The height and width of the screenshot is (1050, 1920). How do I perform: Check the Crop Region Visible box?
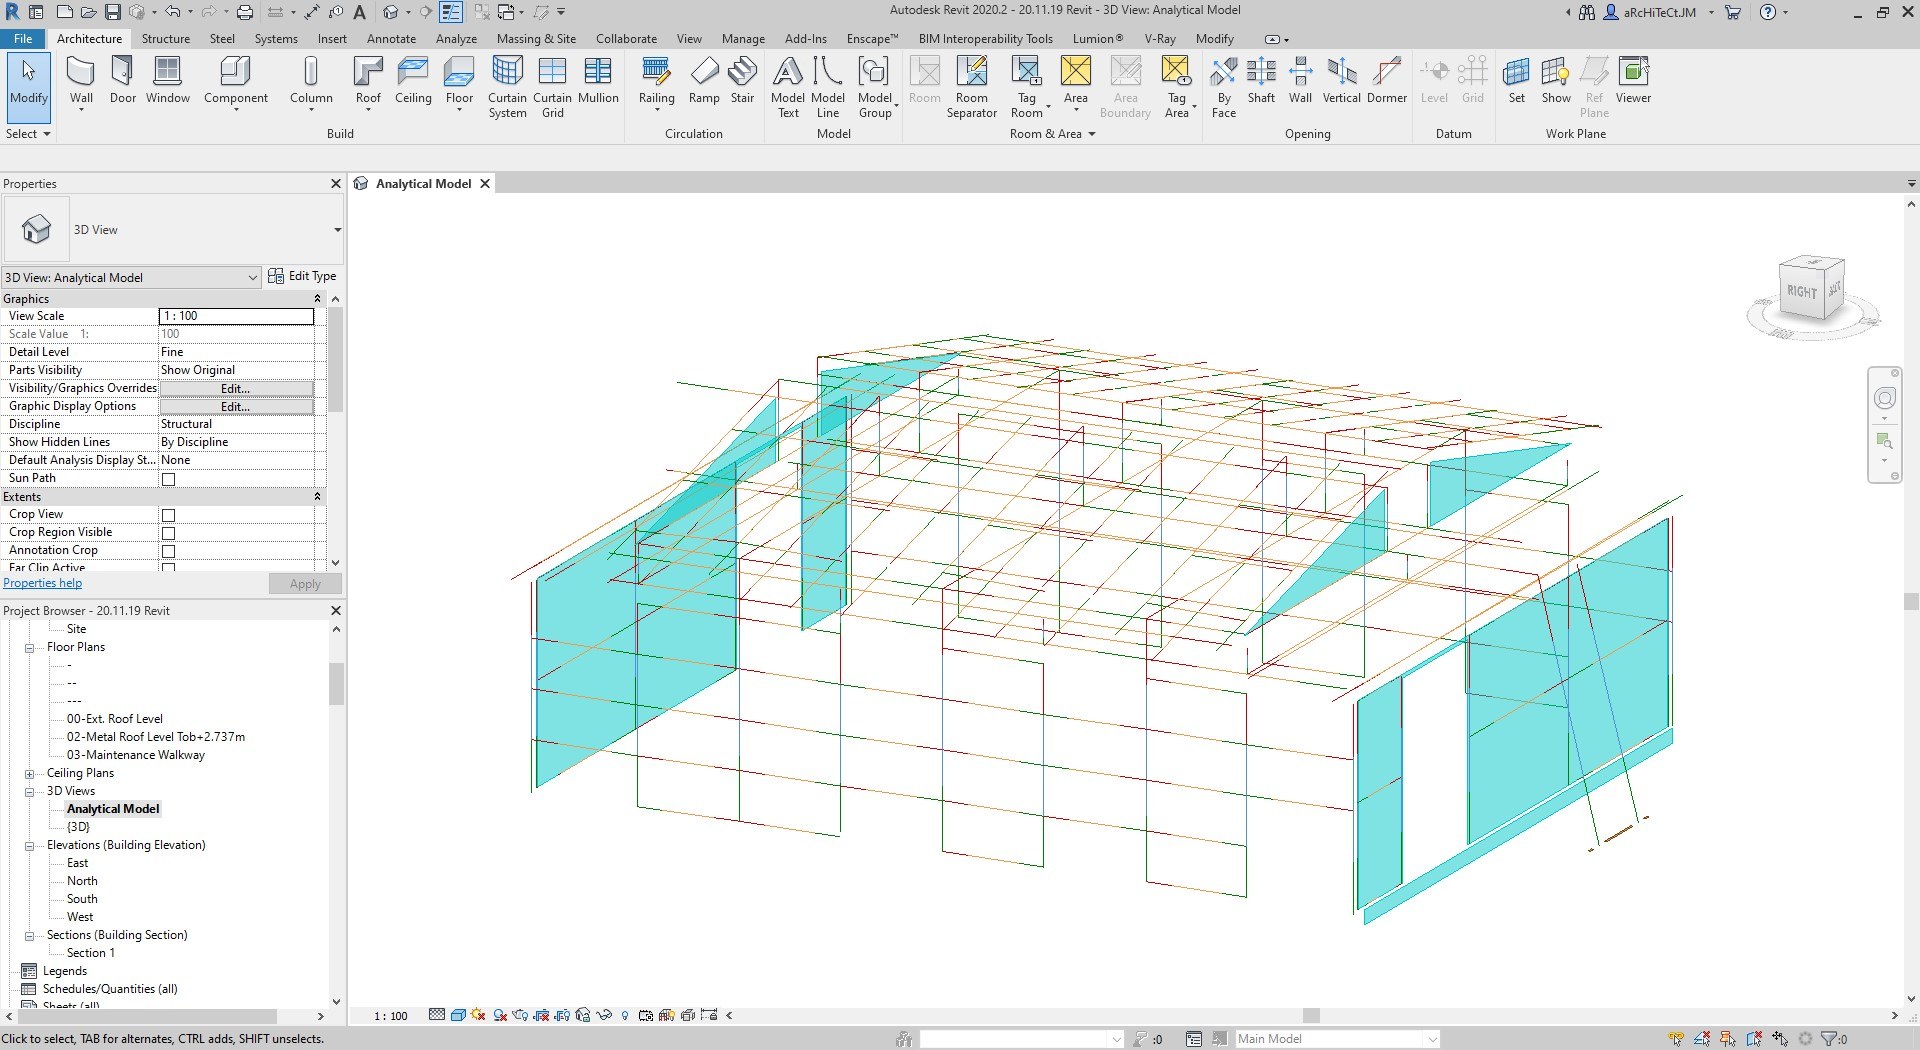(x=169, y=533)
